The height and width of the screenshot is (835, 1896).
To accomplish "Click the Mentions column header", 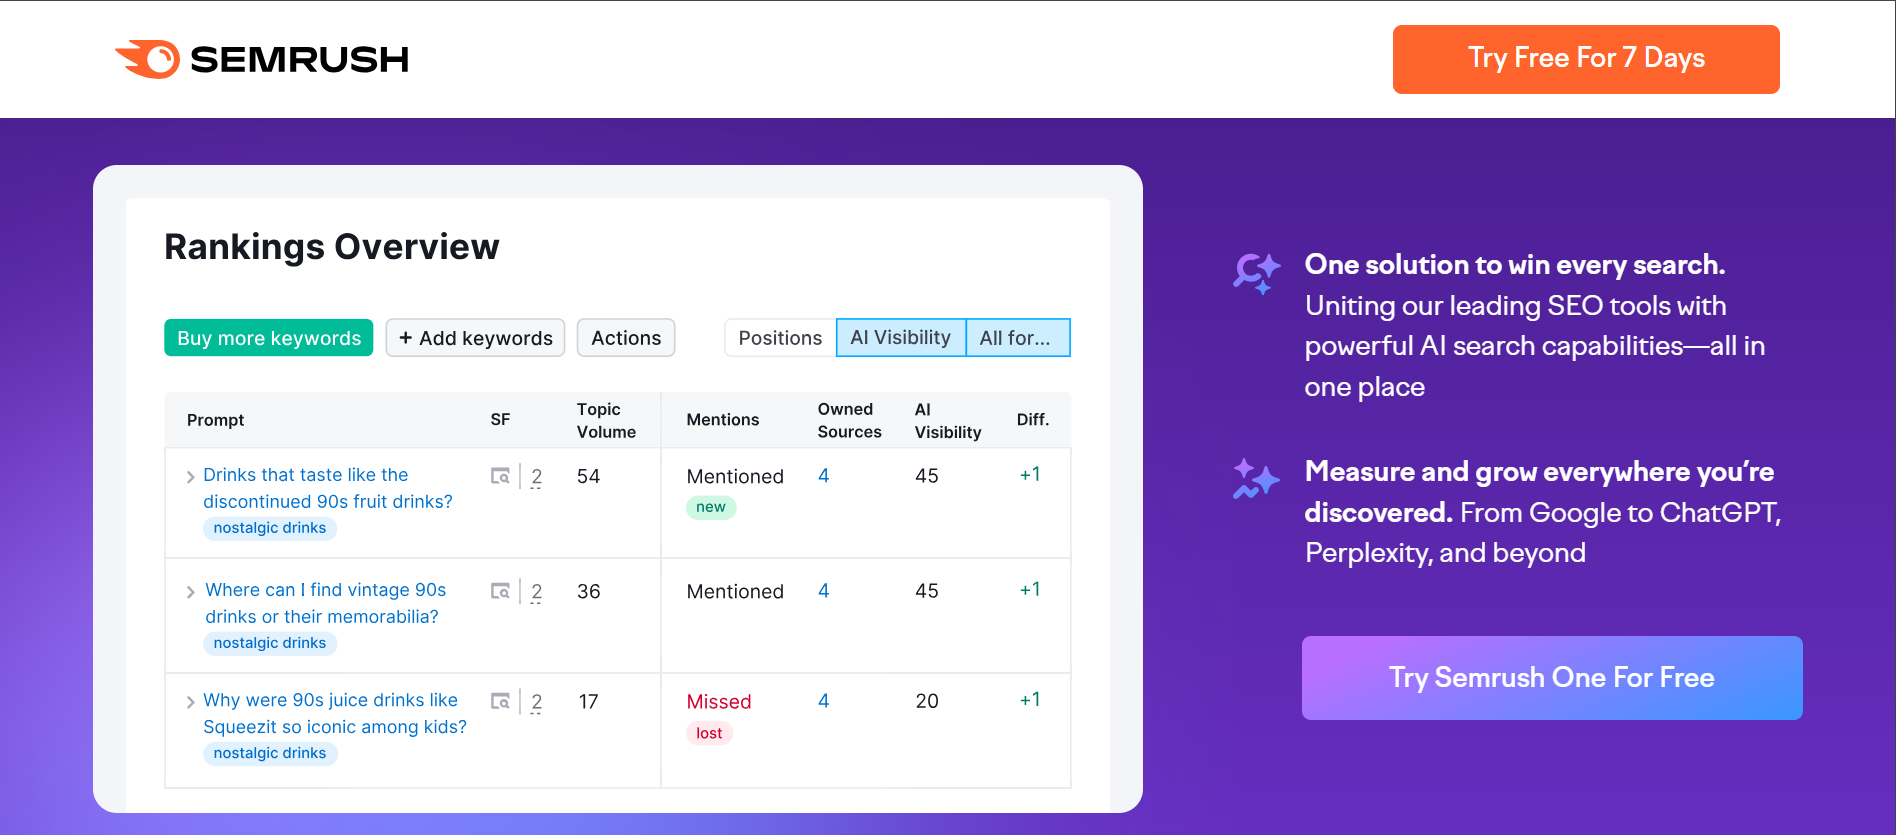I will [723, 420].
